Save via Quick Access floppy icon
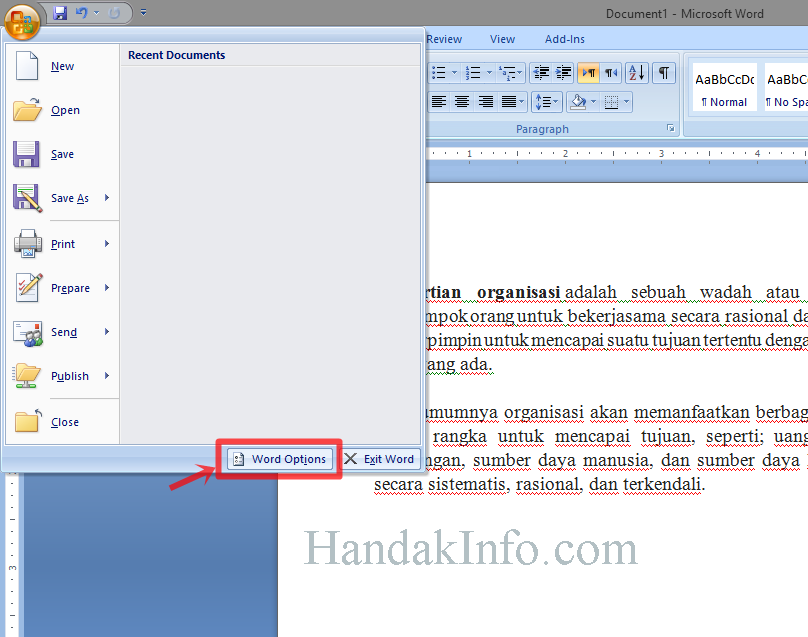The height and width of the screenshot is (637, 808). 60,13
